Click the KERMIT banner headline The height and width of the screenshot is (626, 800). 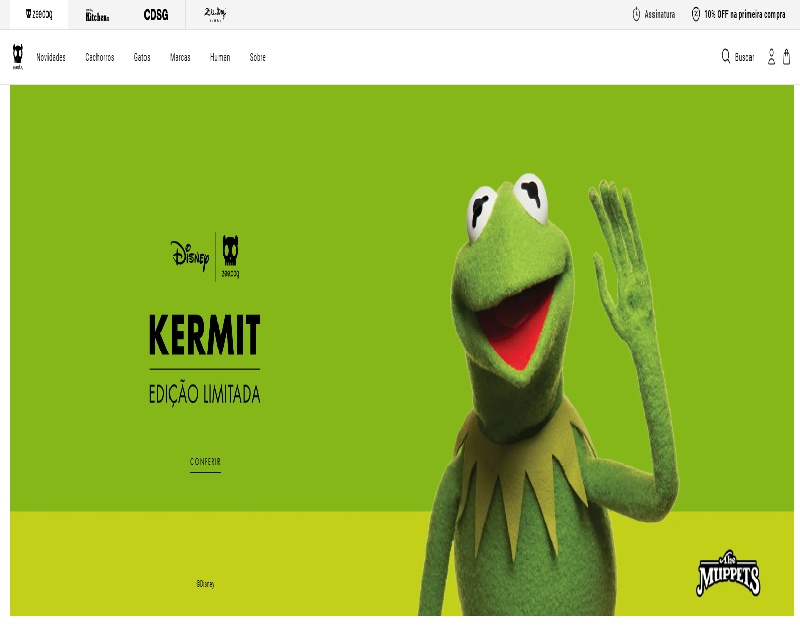coord(205,335)
